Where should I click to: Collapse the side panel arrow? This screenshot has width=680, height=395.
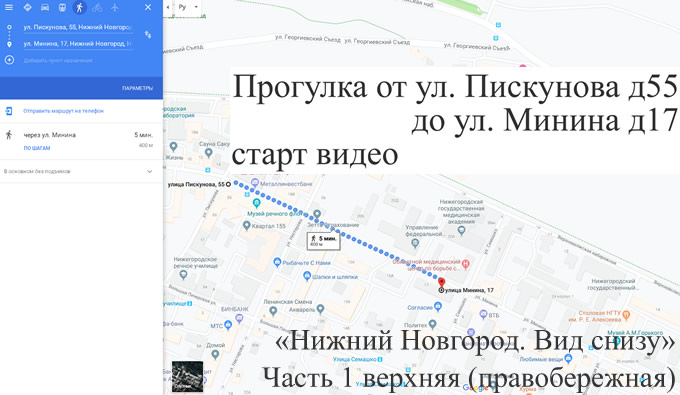[168, 7]
